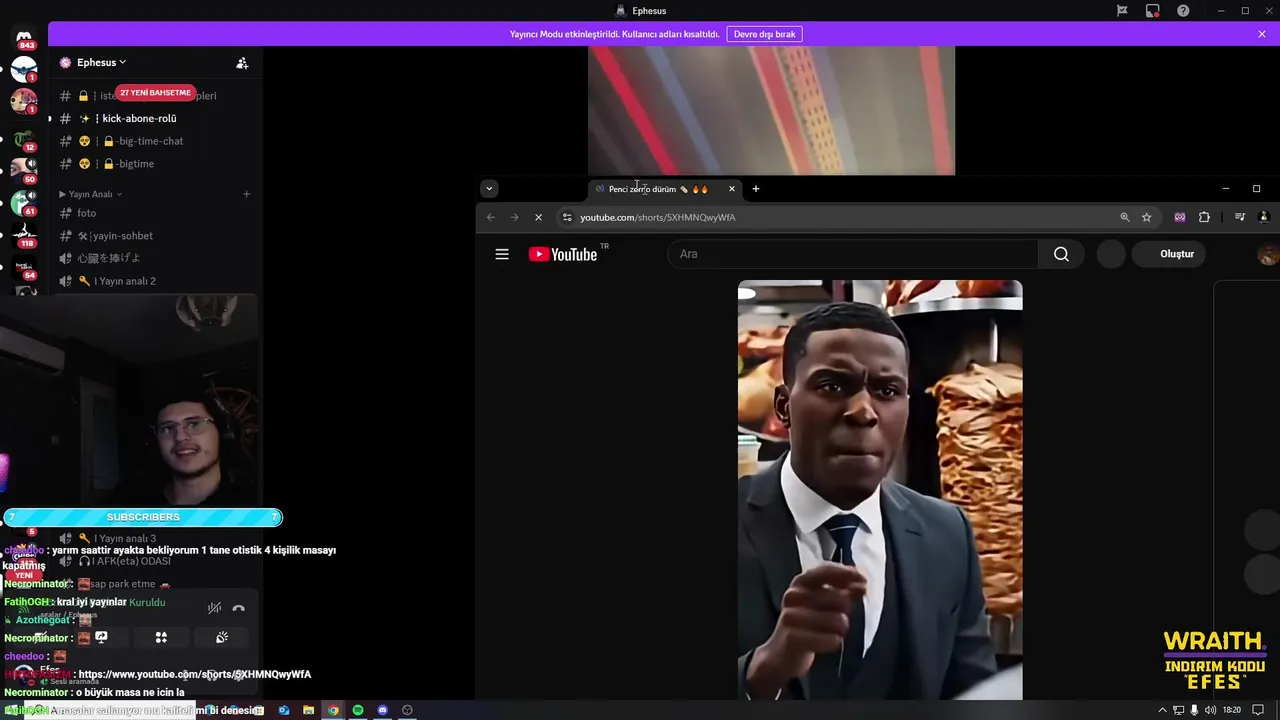
Task: Click the invite people icon beside Ephesus
Action: point(242,62)
